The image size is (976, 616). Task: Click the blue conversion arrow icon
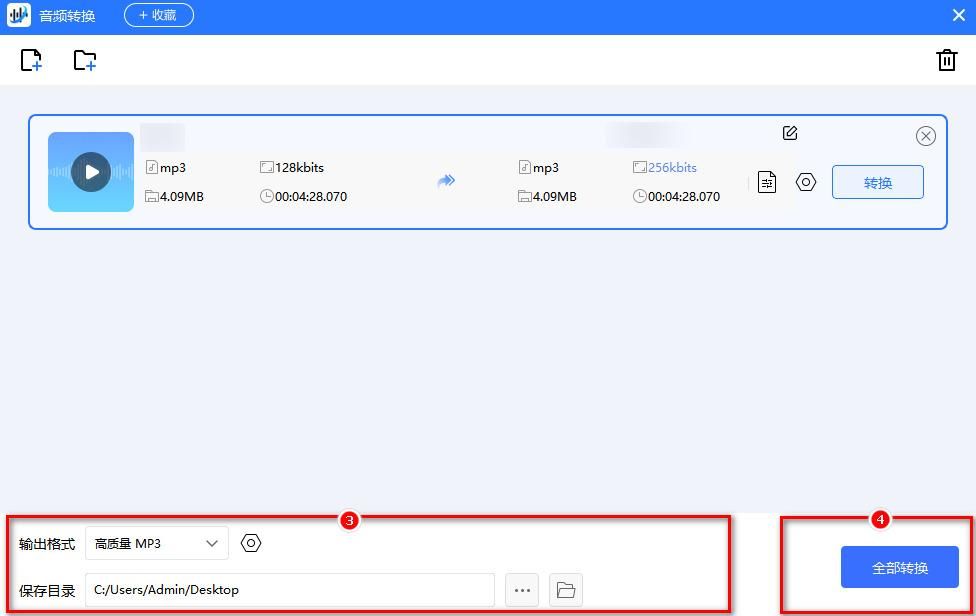coord(446,181)
